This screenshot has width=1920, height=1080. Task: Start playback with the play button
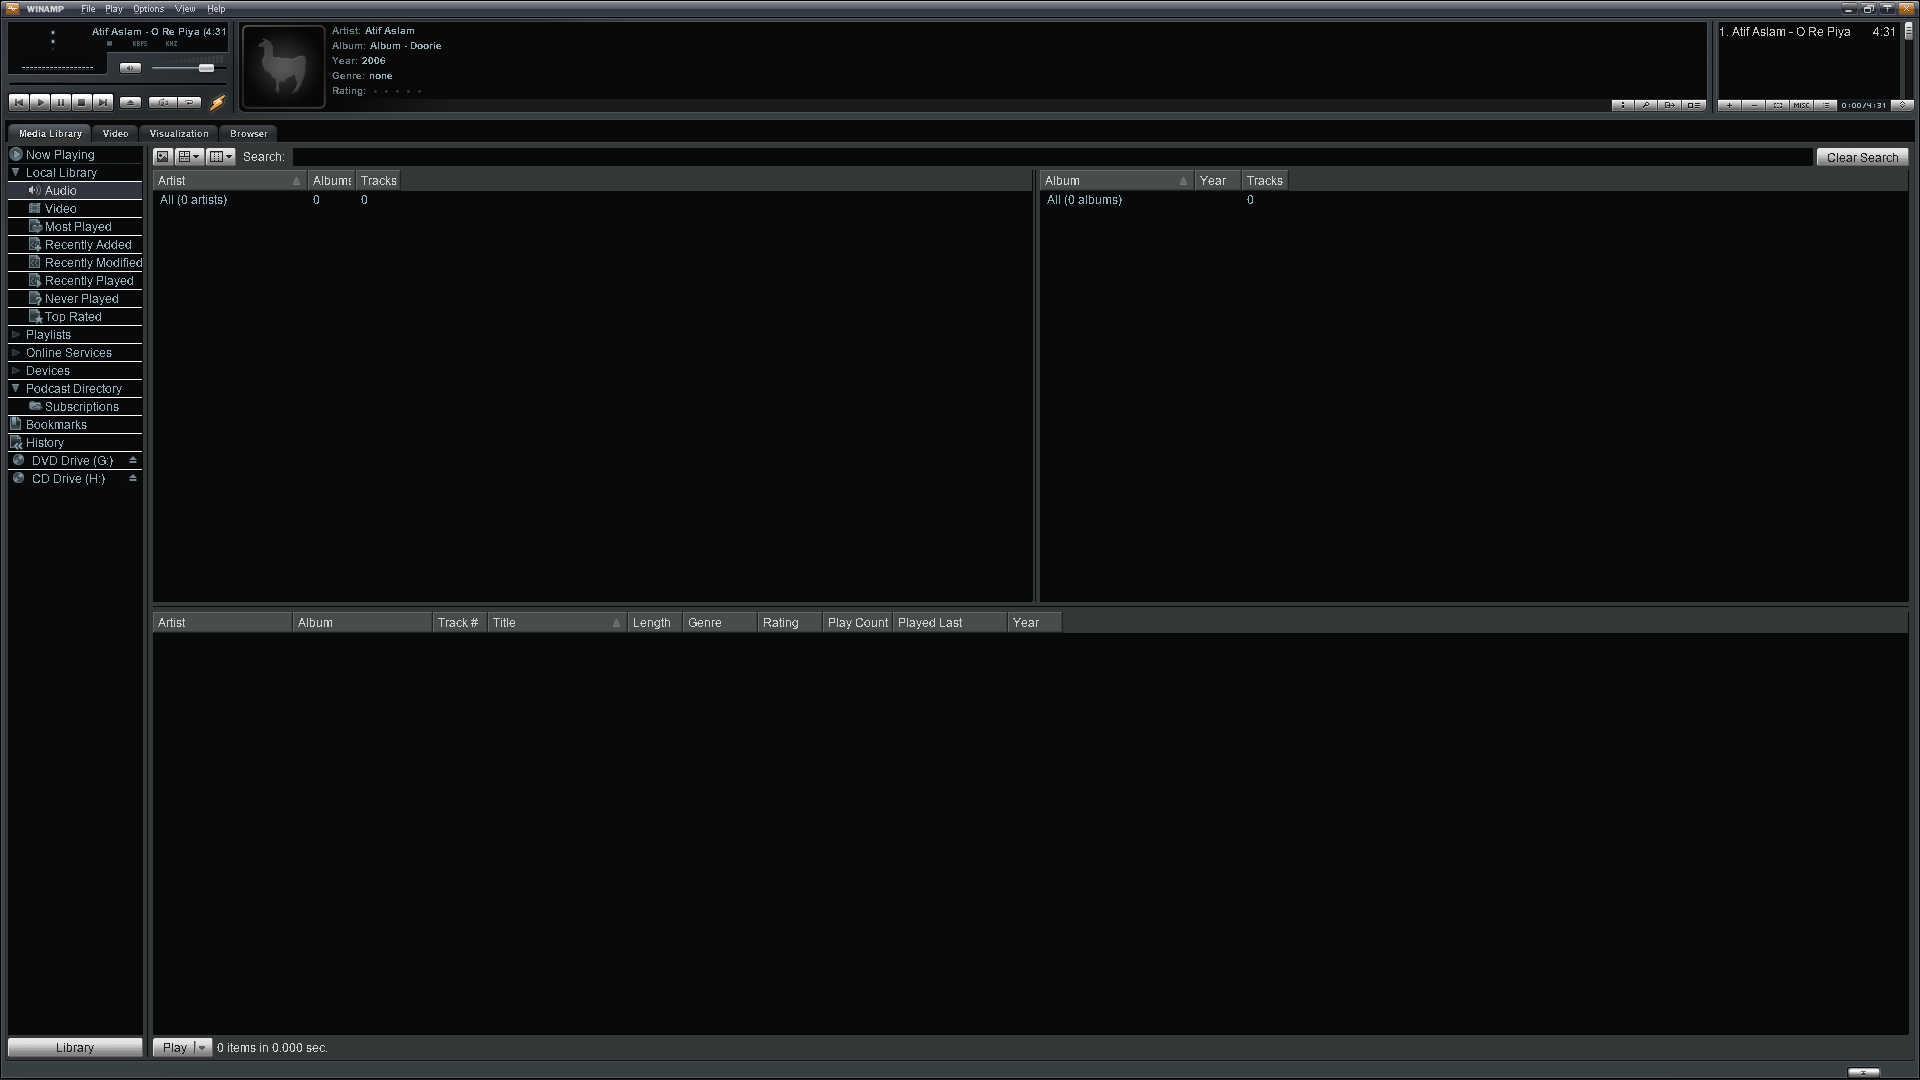tap(40, 102)
